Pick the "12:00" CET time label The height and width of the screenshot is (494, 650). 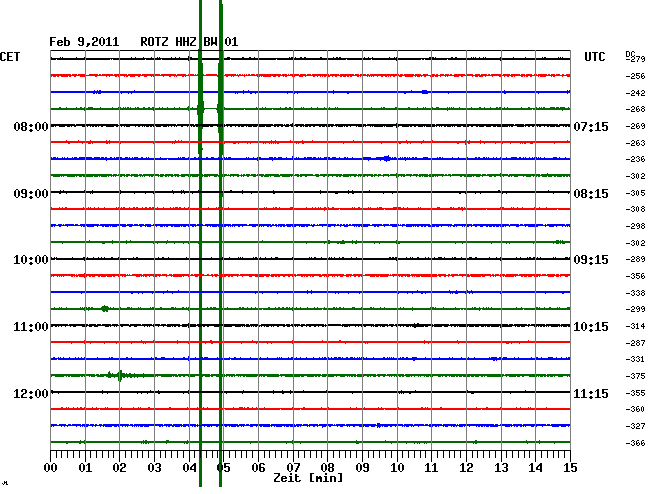(31, 393)
